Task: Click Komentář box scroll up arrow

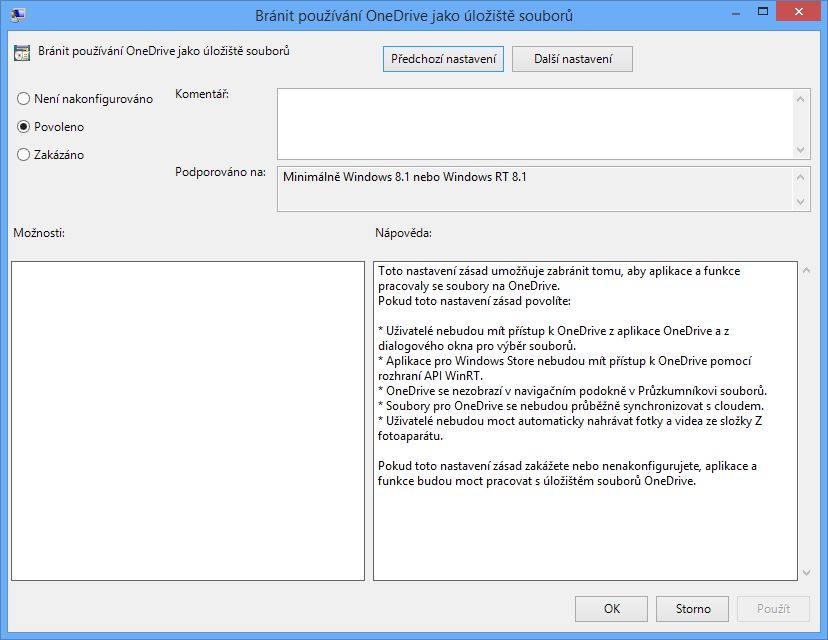Action: pyautogui.click(x=801, y=99)
